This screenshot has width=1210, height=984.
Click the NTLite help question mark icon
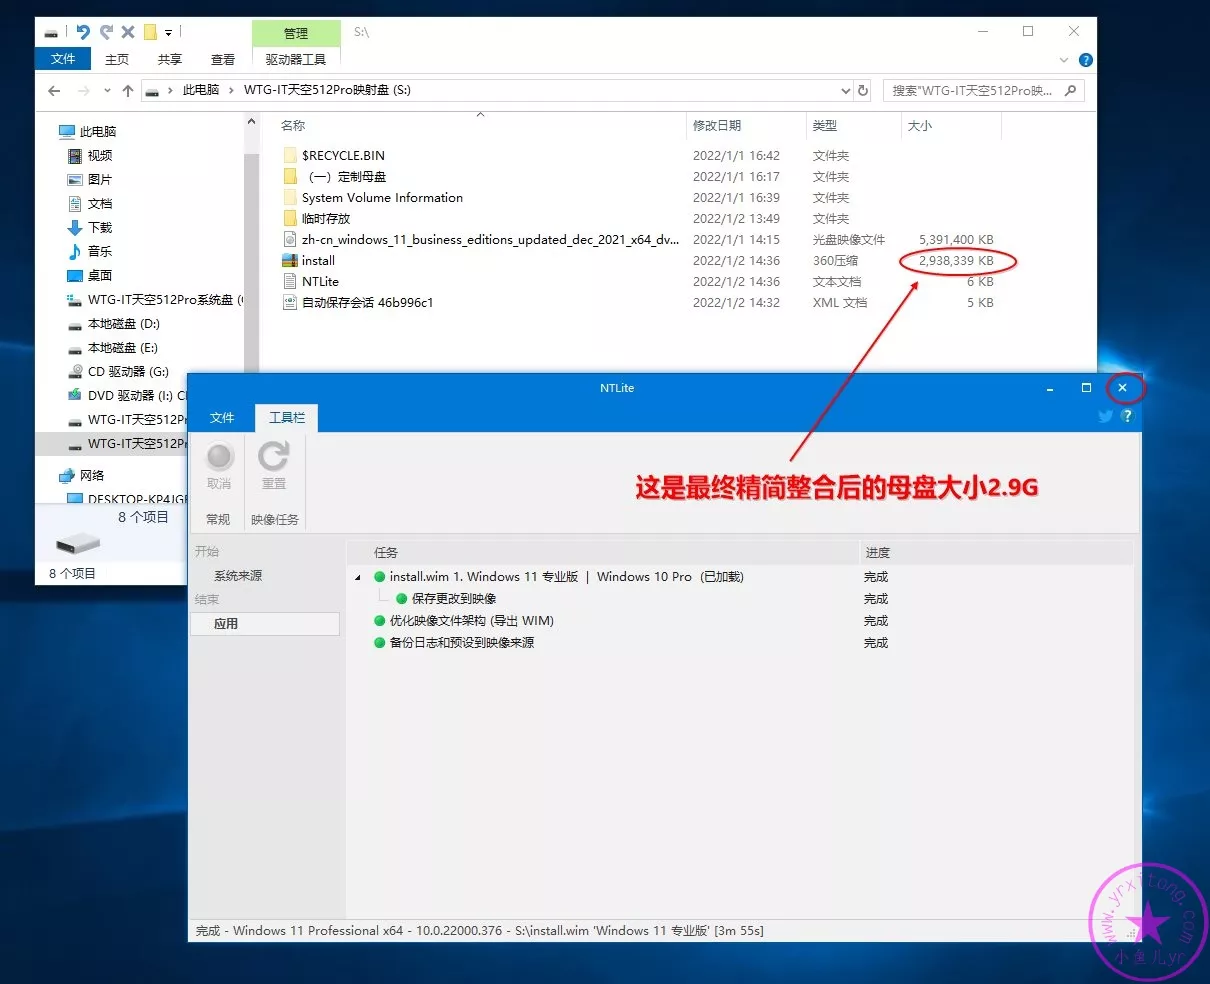(1127, 416)
